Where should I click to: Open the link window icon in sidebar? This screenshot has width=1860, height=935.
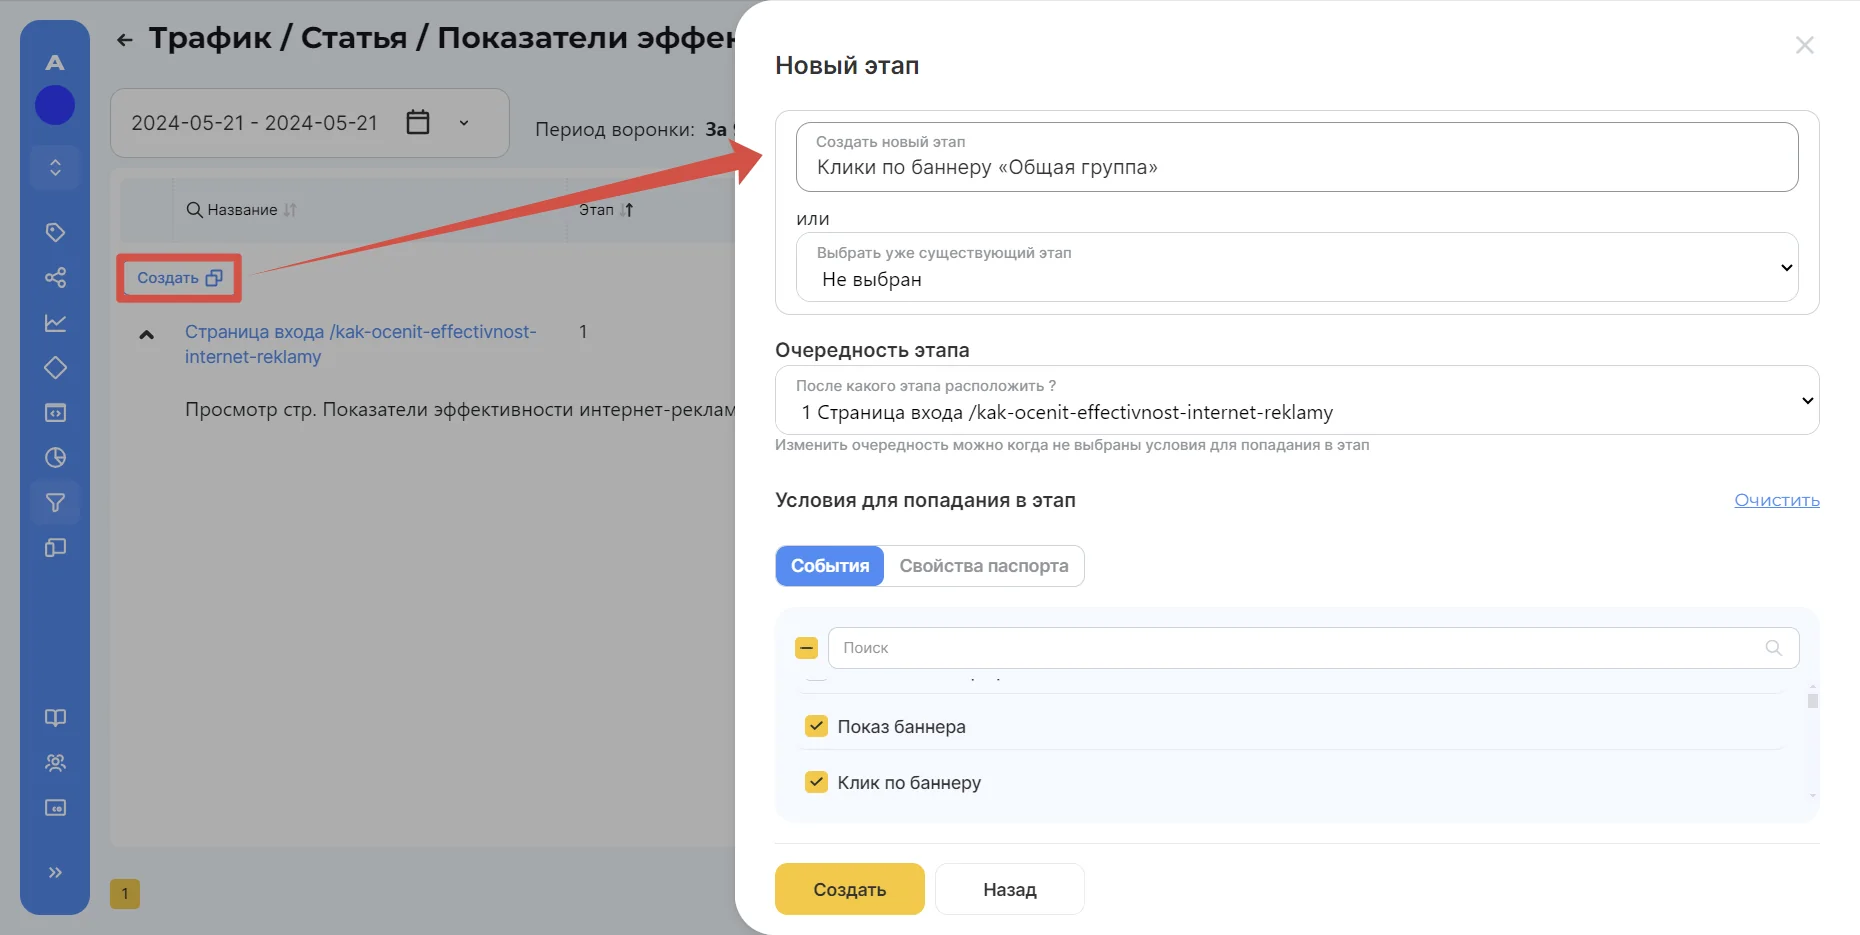(x=55, y=807)
